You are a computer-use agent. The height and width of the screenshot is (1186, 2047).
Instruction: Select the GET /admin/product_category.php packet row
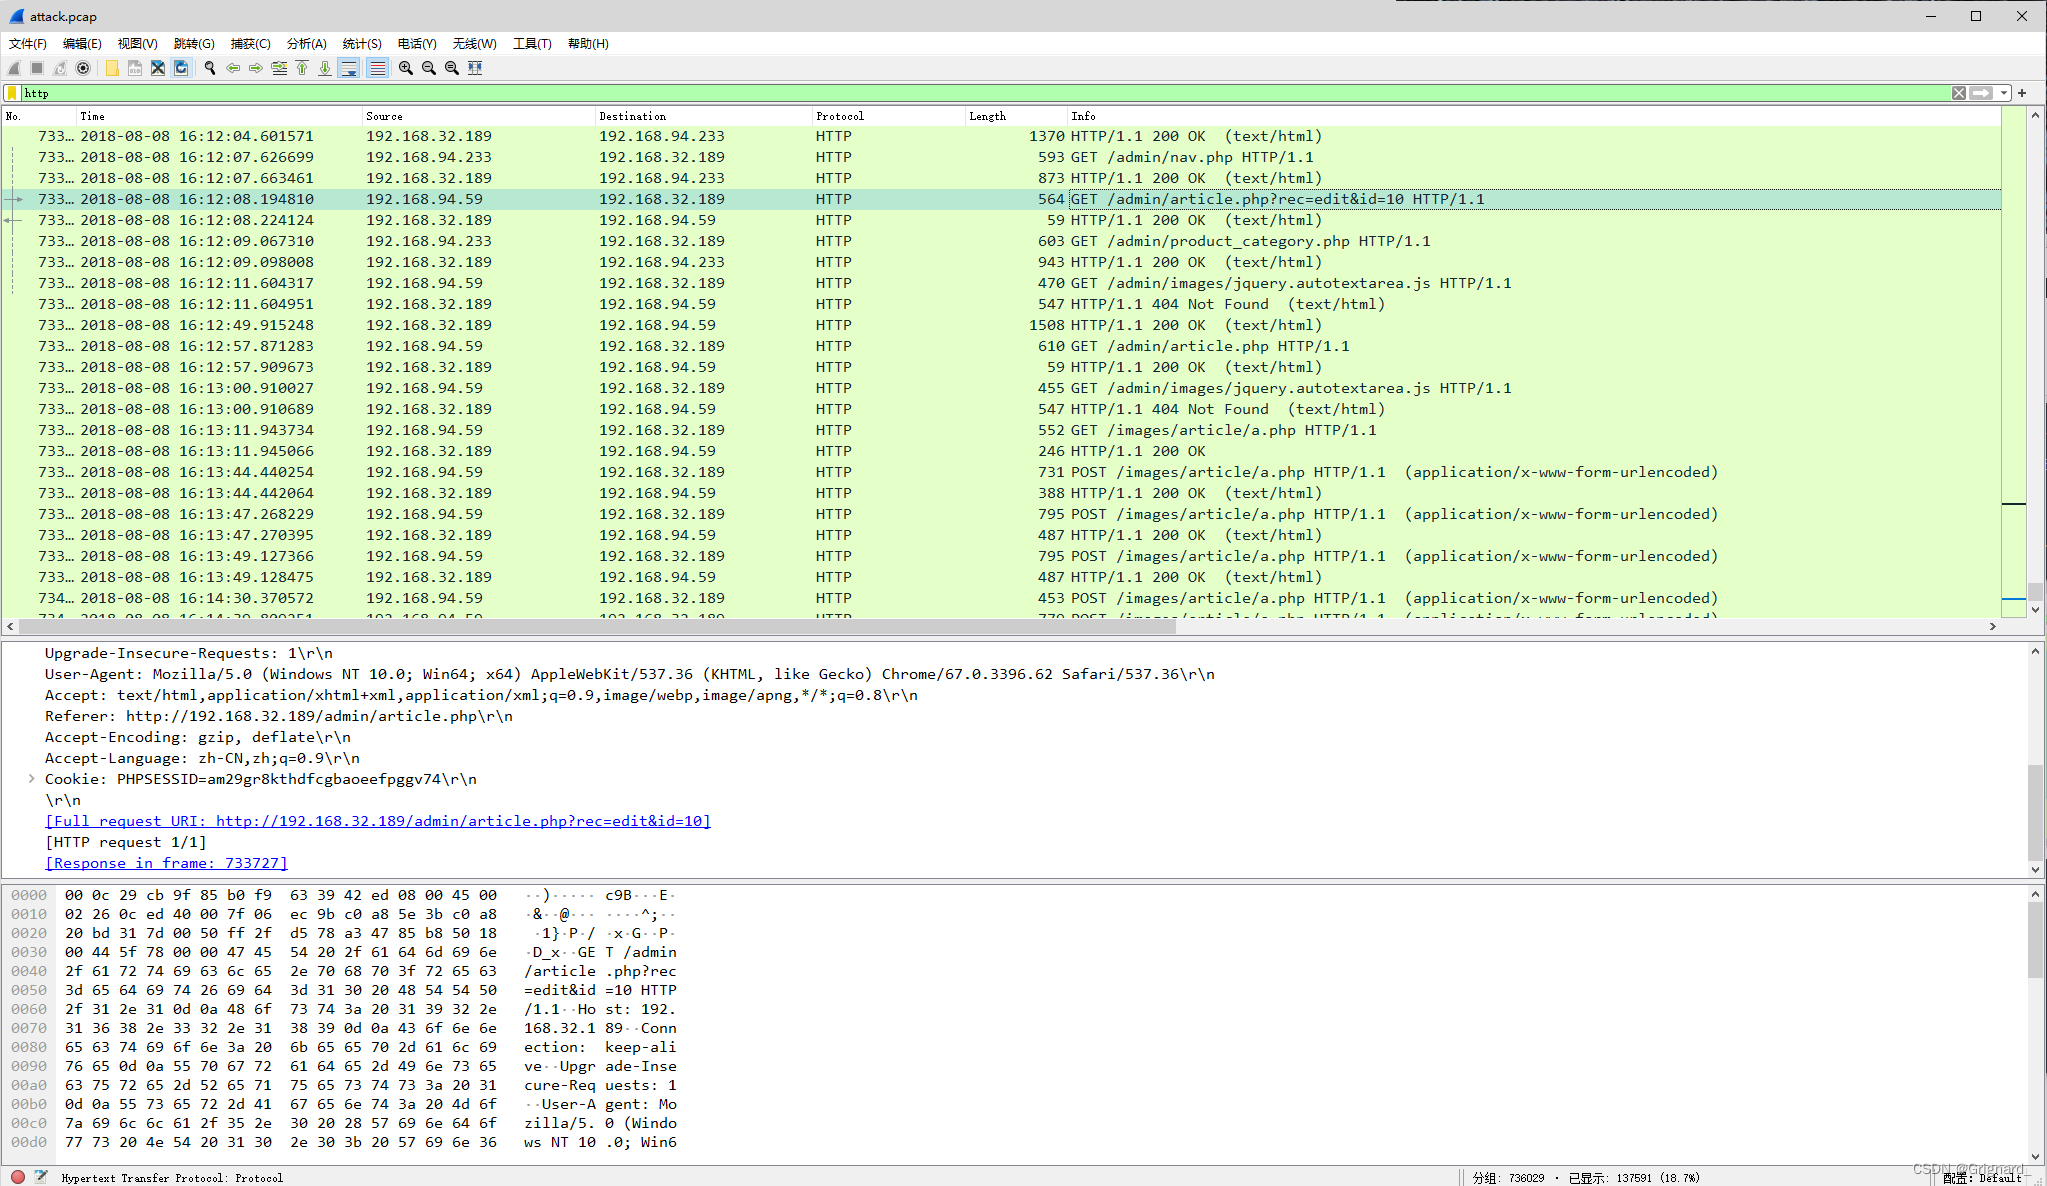click(1000, 241)
